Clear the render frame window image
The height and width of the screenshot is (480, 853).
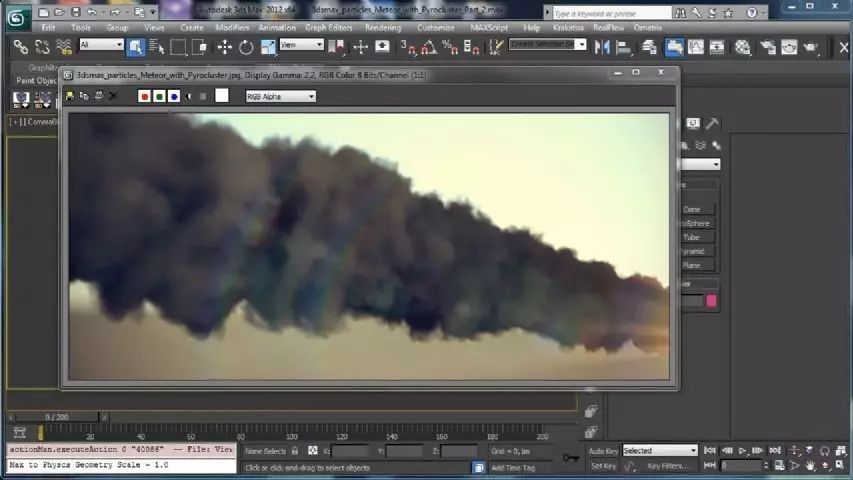click(x=113, y=96)
